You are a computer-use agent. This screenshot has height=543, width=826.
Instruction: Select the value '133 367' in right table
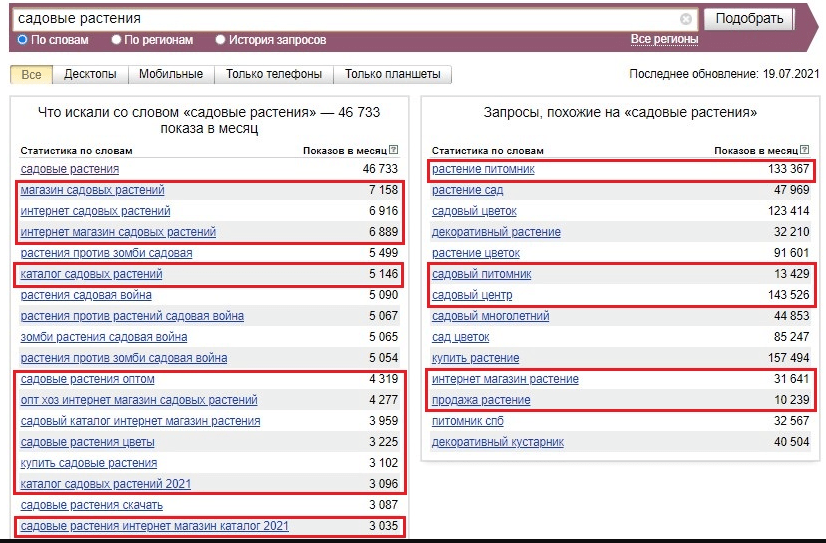pos(788,169)
